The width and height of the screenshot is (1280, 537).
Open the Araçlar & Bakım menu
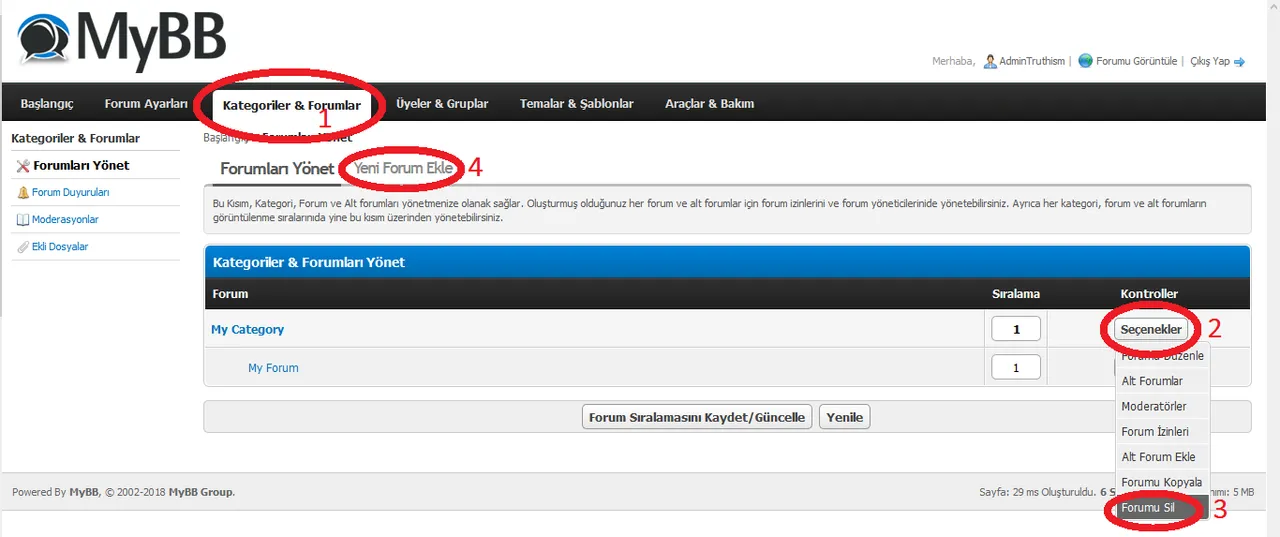(x=709, y=103)
